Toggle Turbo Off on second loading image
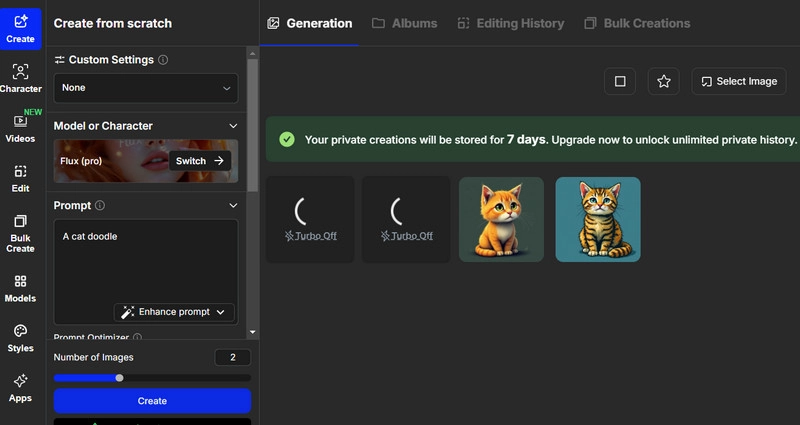 point(406,236)
